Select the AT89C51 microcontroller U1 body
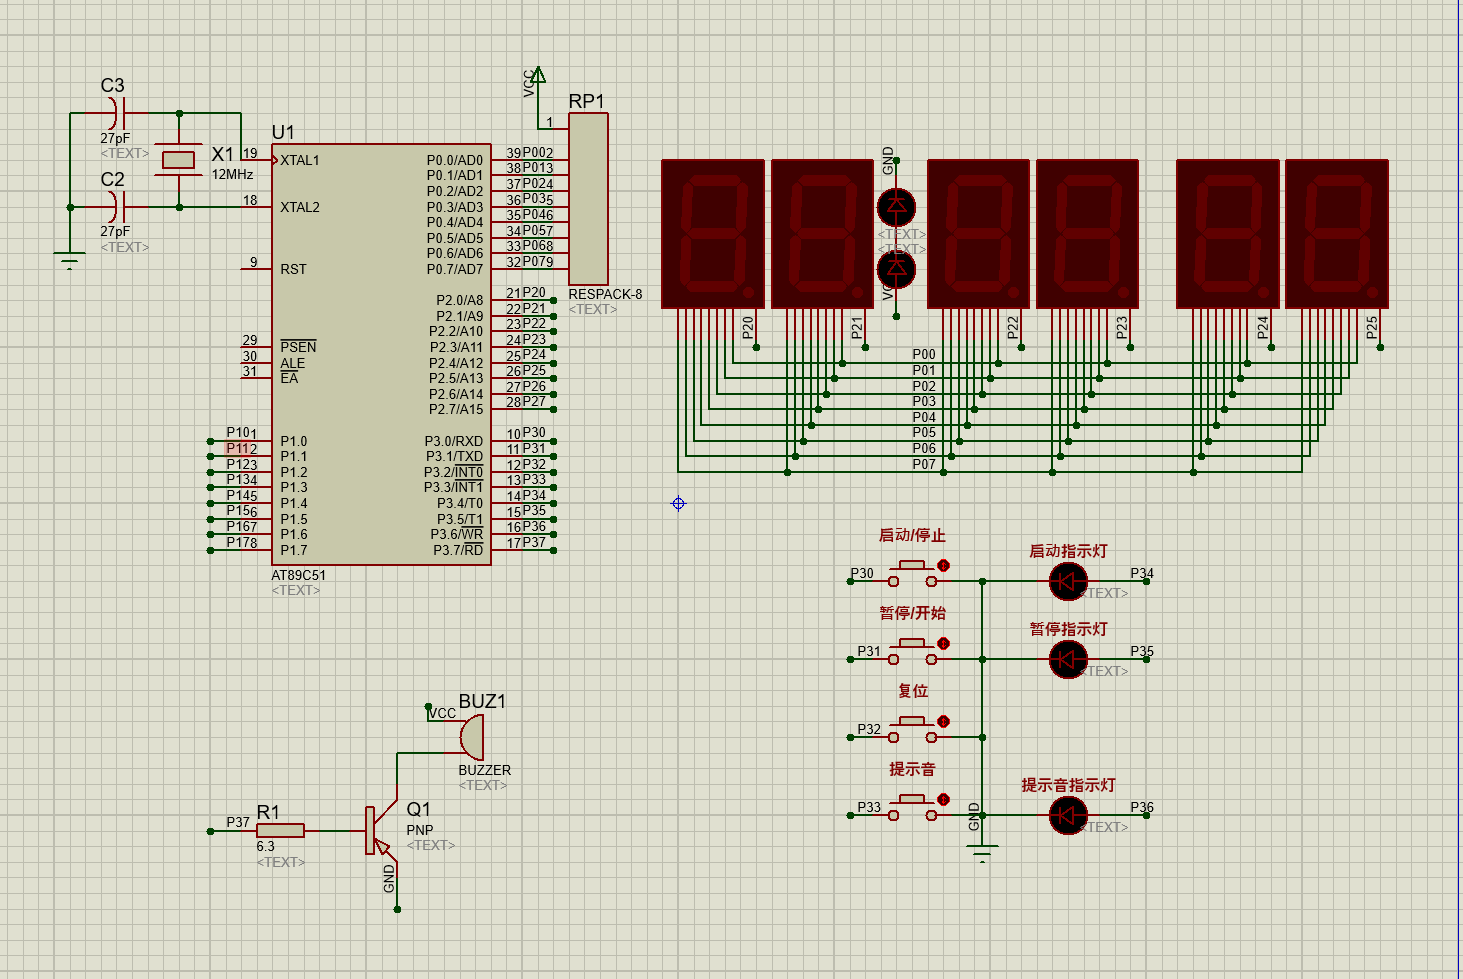The width and height of the screenshot is (1463, 979). click(x=381, y=354)
